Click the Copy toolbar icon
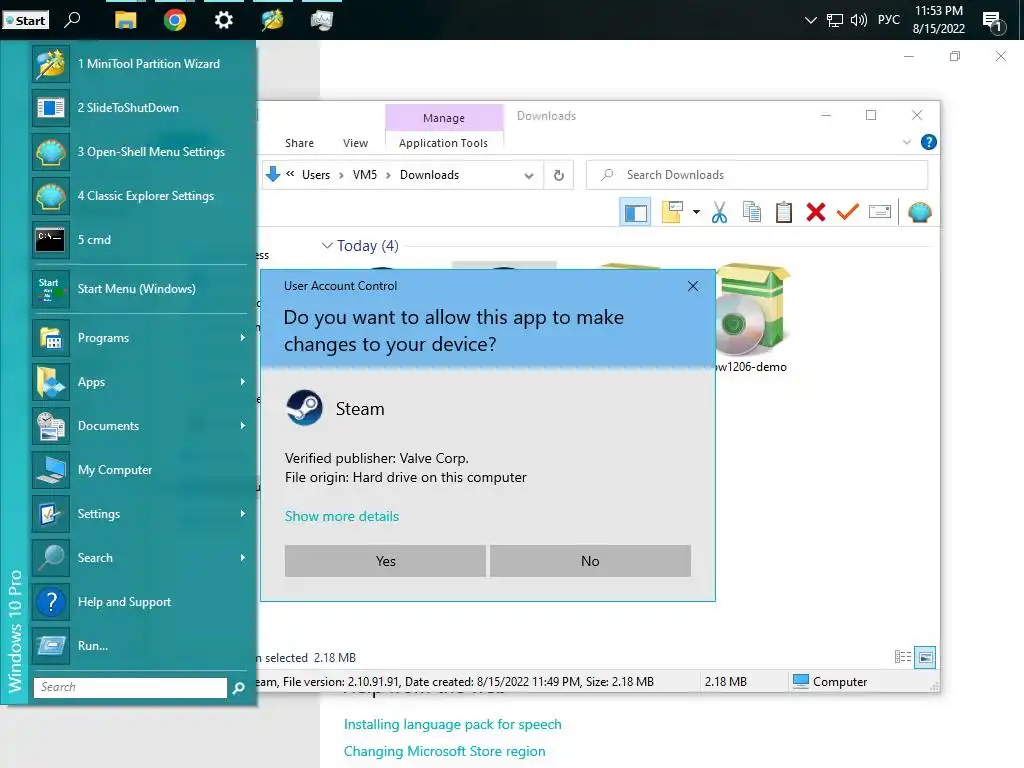Viewport: 1024px width, 768px height. pyautogui.click(x=752, y=212)
